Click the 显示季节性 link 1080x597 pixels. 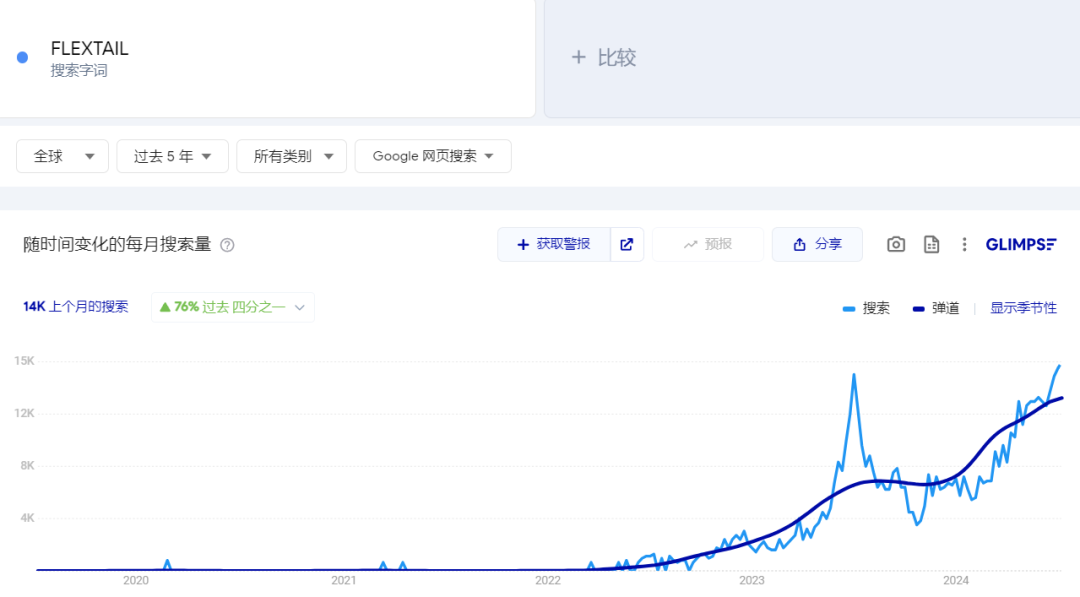coord(1023,308)
